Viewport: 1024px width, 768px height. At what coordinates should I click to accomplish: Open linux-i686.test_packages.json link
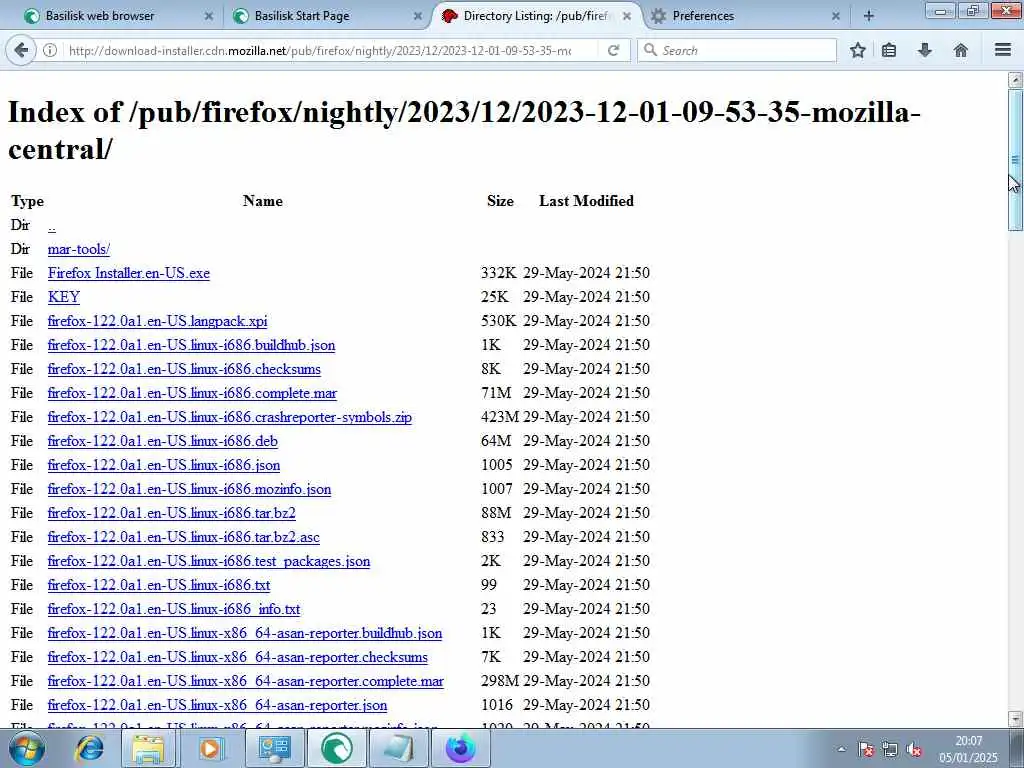point(209,561)
